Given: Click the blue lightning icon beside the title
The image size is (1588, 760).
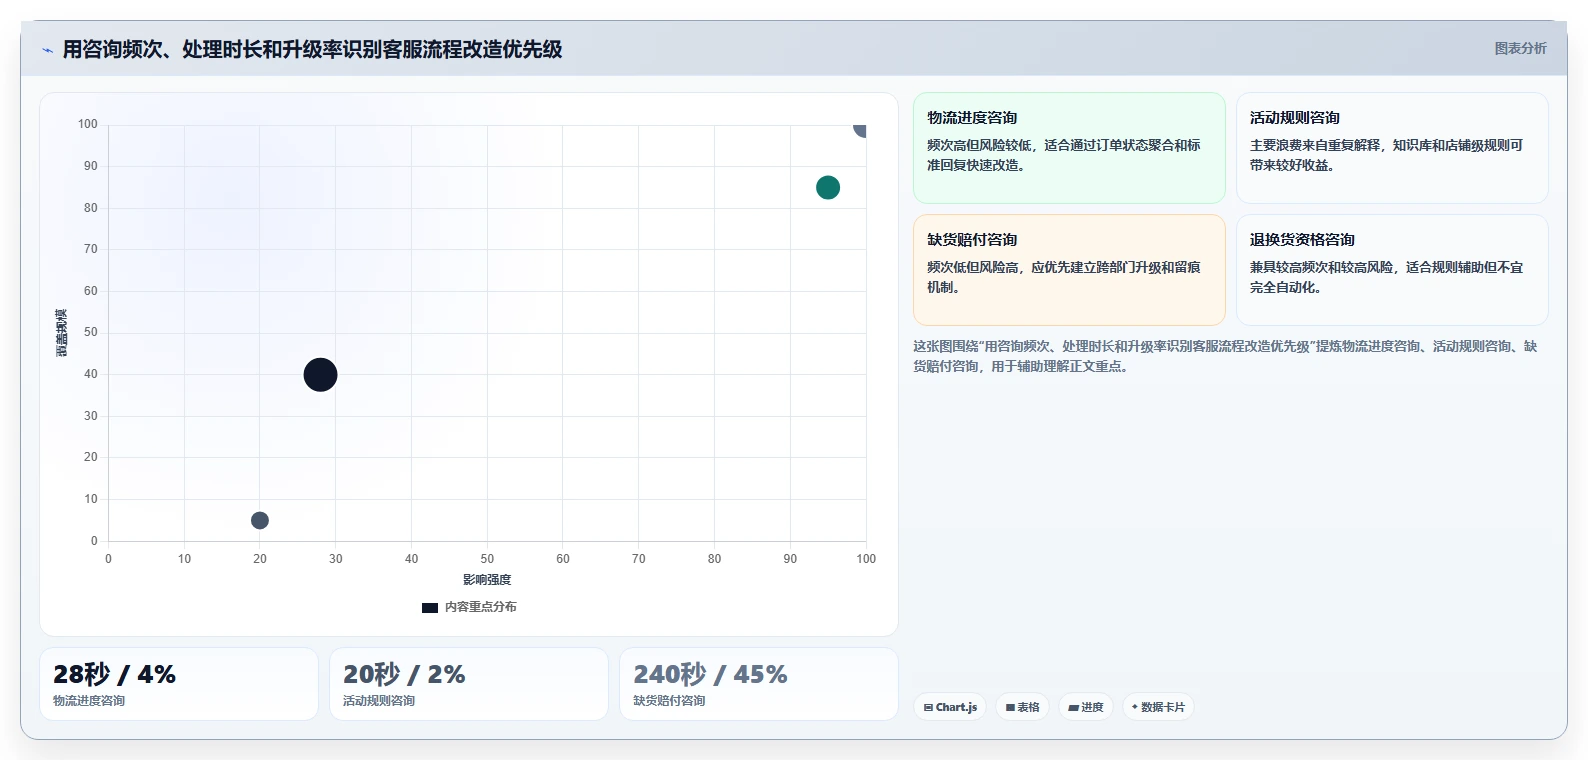Looking at the screenshot, I should 47,50.
